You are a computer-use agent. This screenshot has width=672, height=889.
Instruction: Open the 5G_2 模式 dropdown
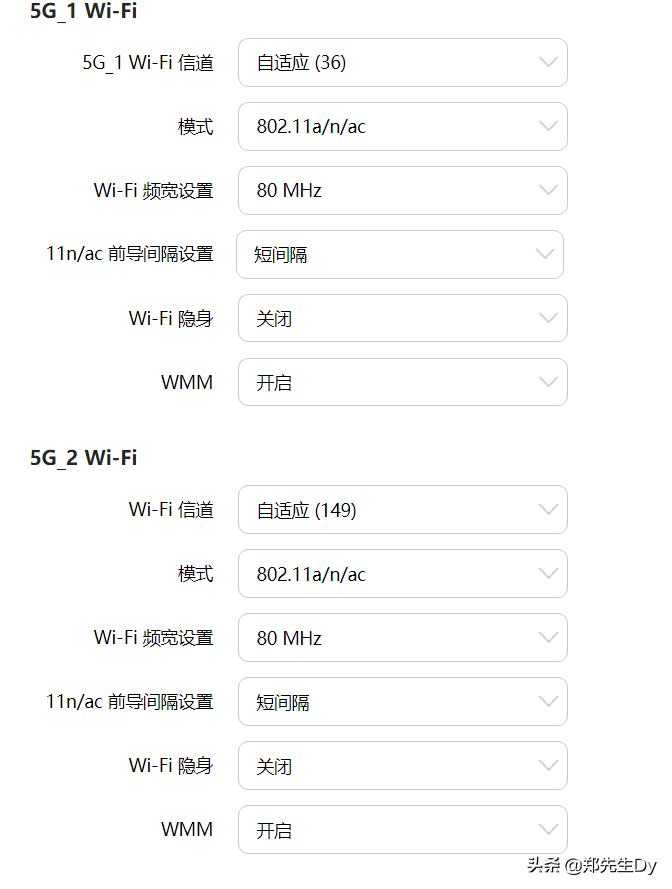pos(402,574)
